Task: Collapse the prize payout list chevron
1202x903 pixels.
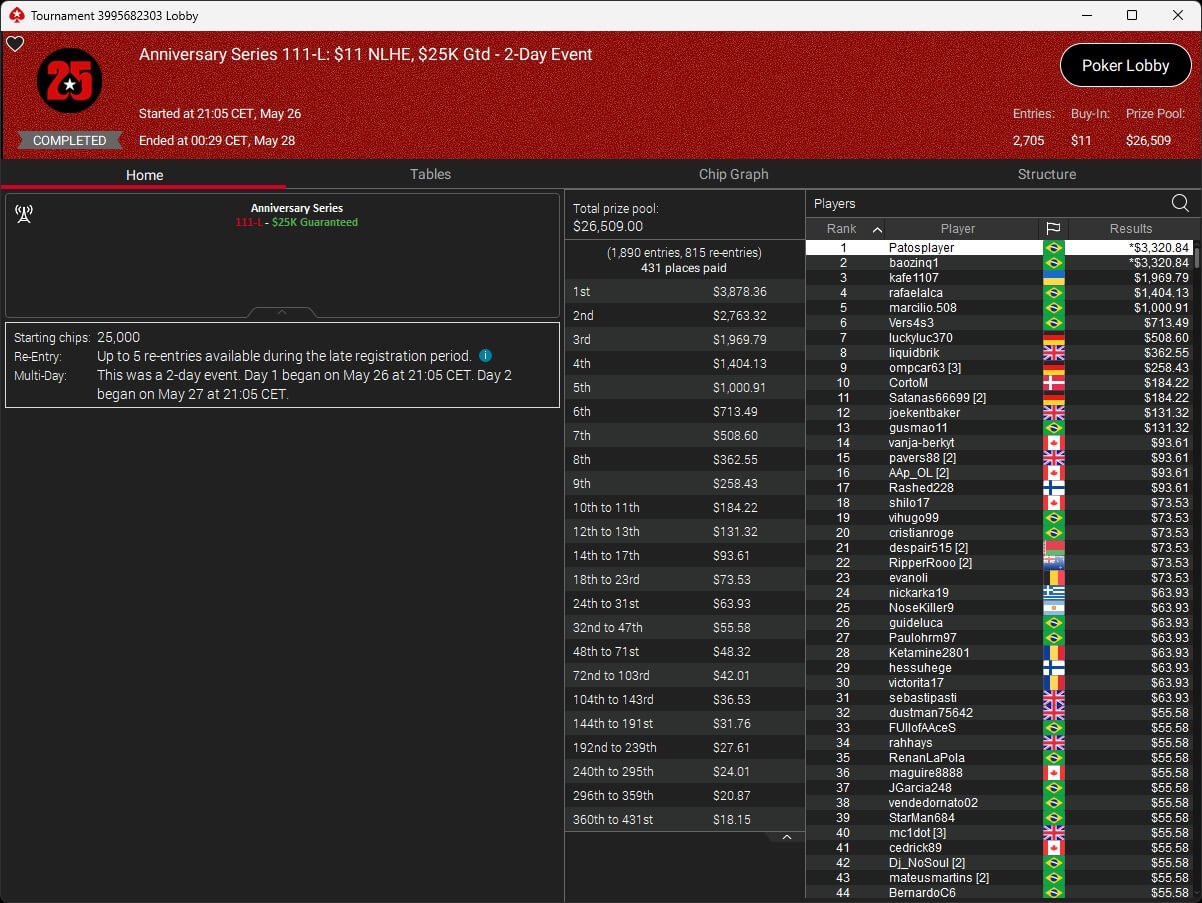Action: click(x=786, y=837)
